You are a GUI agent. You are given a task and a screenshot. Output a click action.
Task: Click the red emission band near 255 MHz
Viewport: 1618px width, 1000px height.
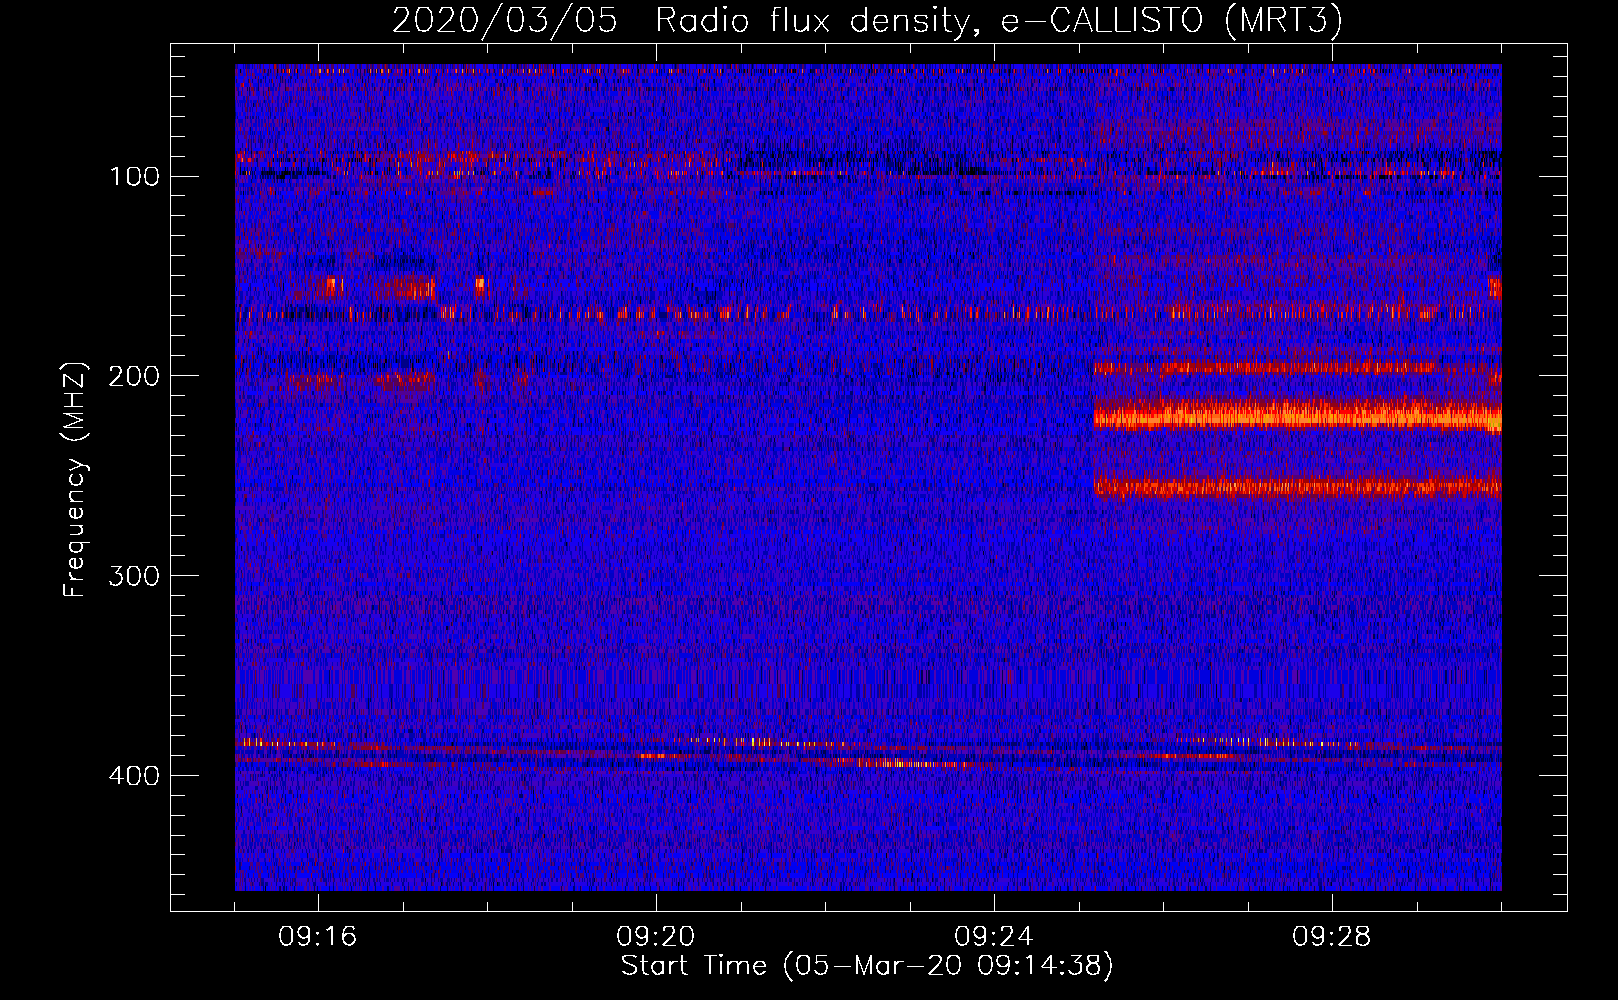click(x=1297, y=487)
